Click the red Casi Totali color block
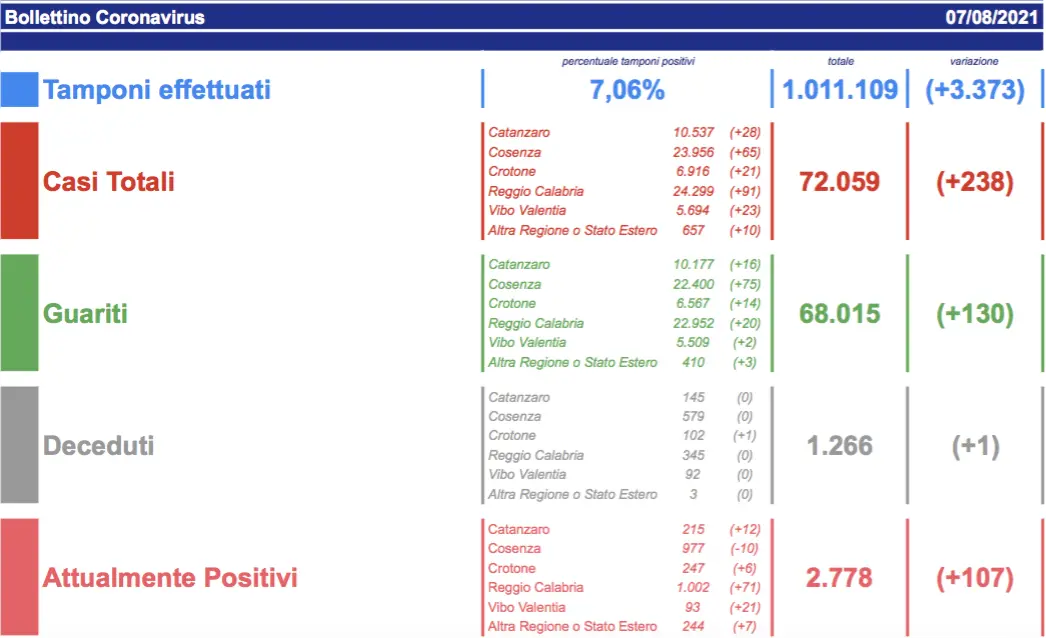This screenshot has height=638, width=1046. tap(20, 181)
